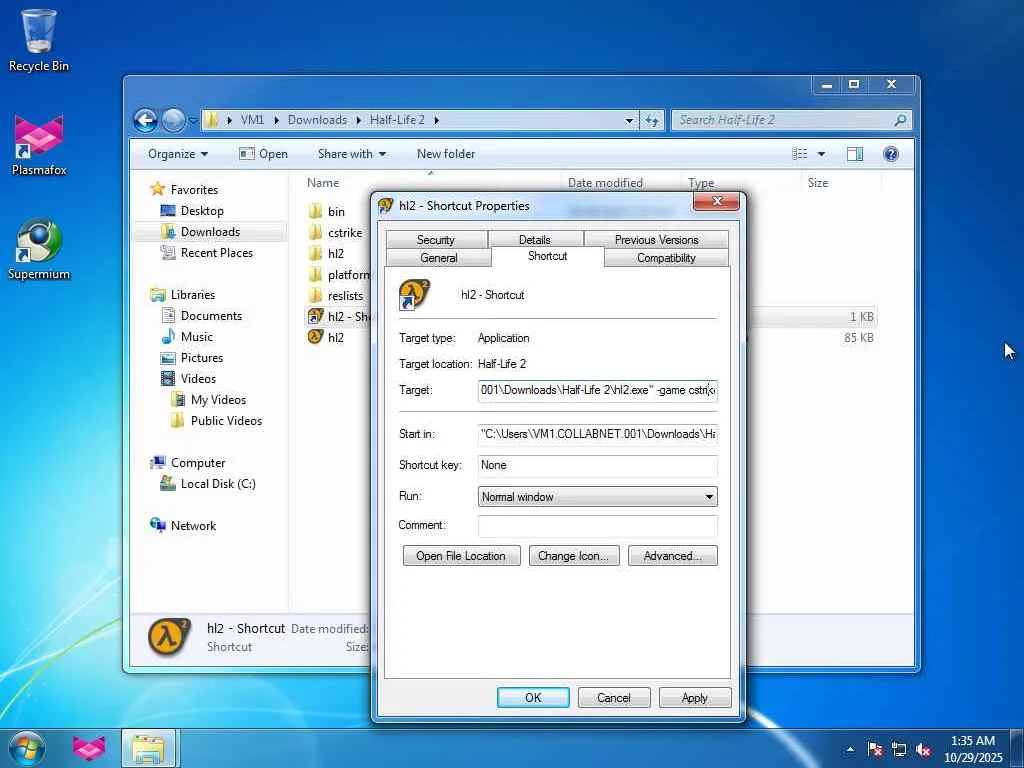Switch to the Details tab
Viewport: 1024px width, 768px height.
pyautogui.click(x=534, y=240)
